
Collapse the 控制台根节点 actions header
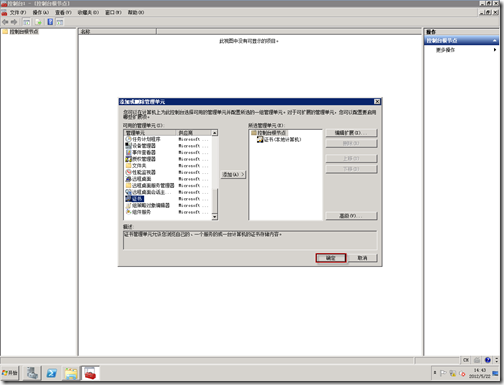pos(495,40)
